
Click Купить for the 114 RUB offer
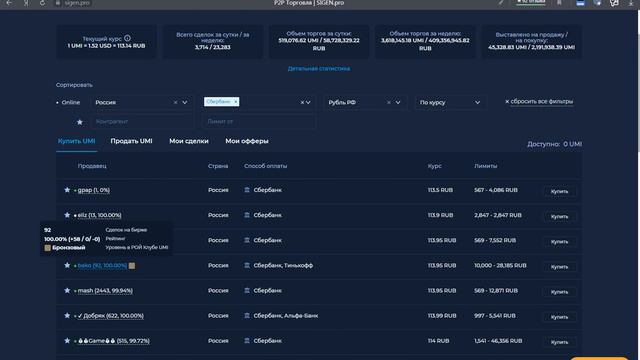(560, 342)
